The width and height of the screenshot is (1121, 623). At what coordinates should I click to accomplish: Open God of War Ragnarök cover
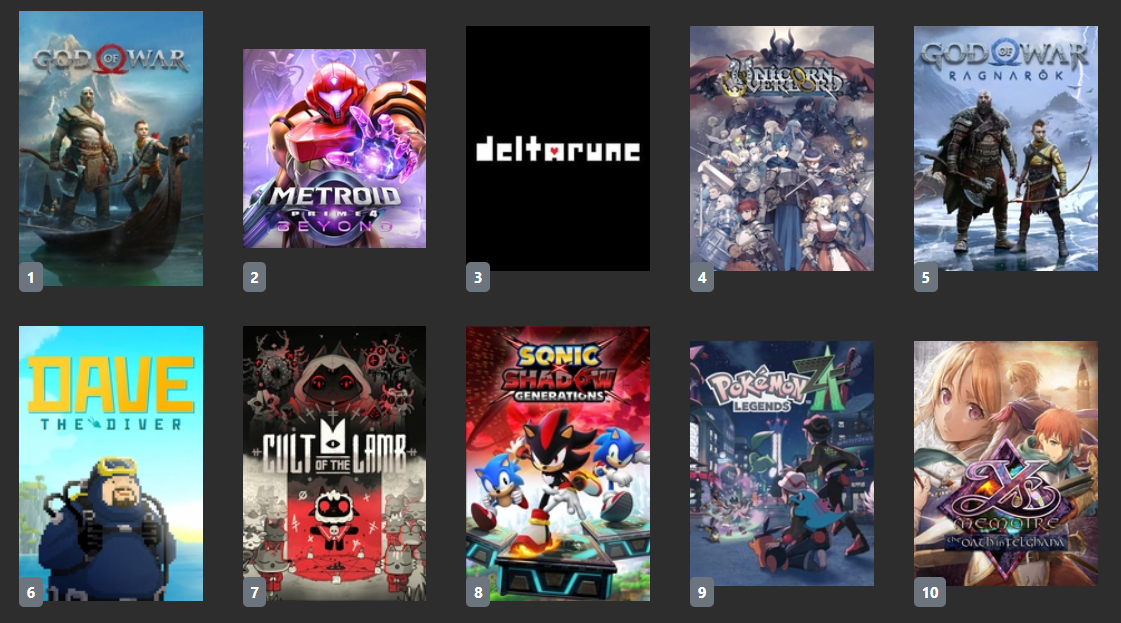1005,148
